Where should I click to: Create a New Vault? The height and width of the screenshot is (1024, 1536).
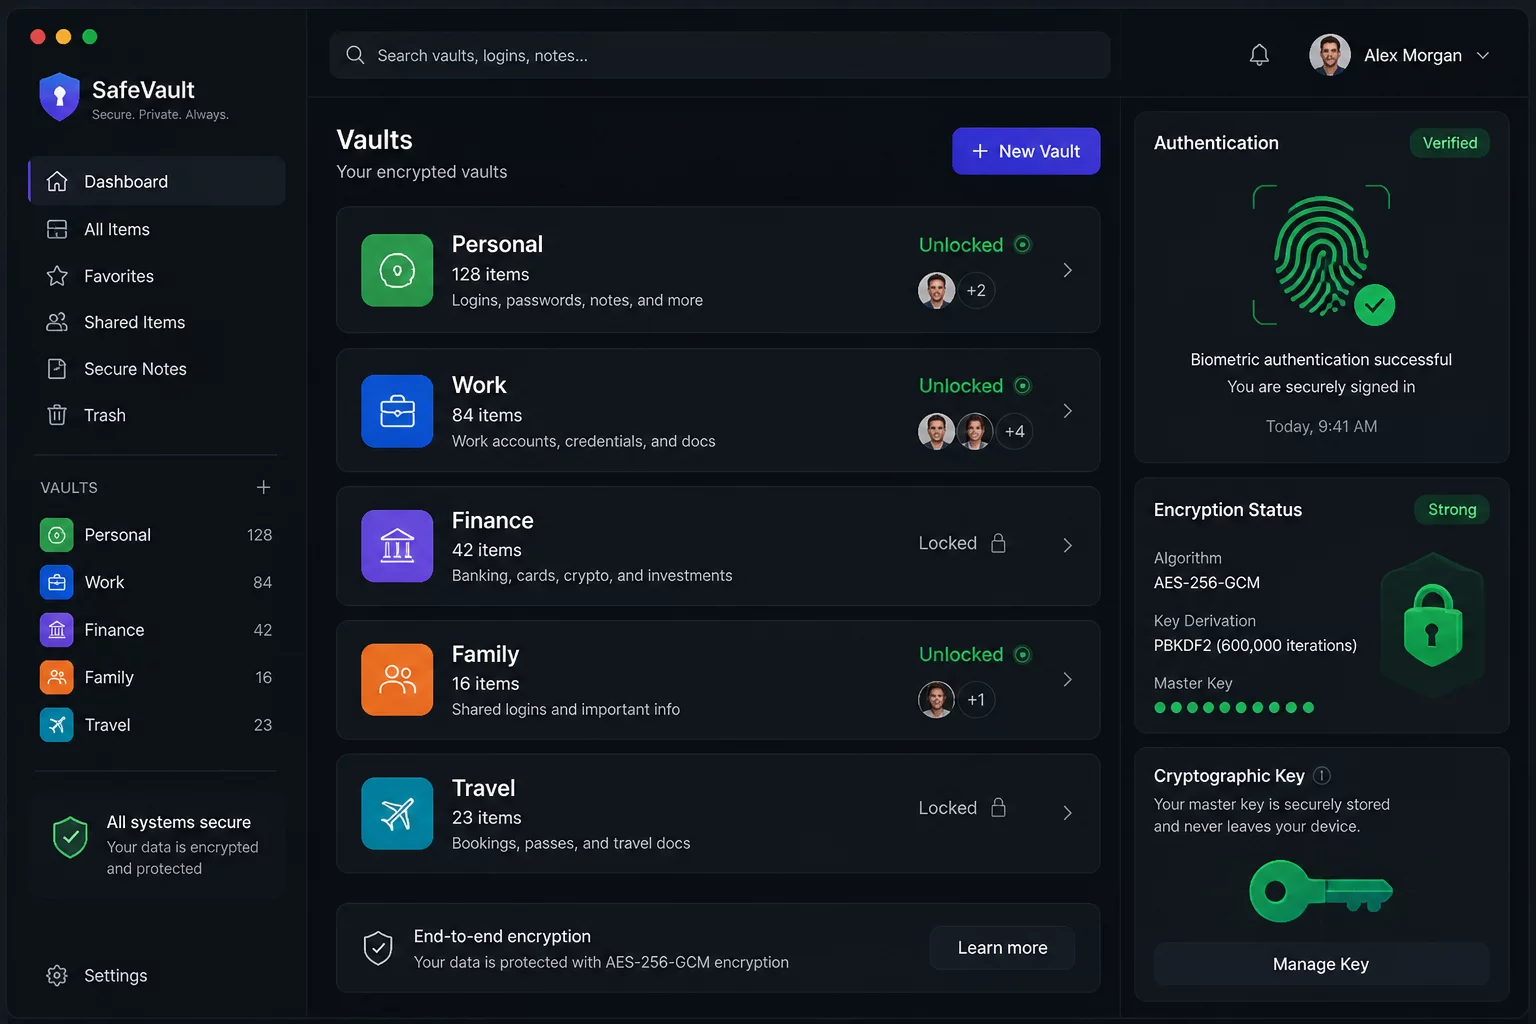click(1026, 151)
